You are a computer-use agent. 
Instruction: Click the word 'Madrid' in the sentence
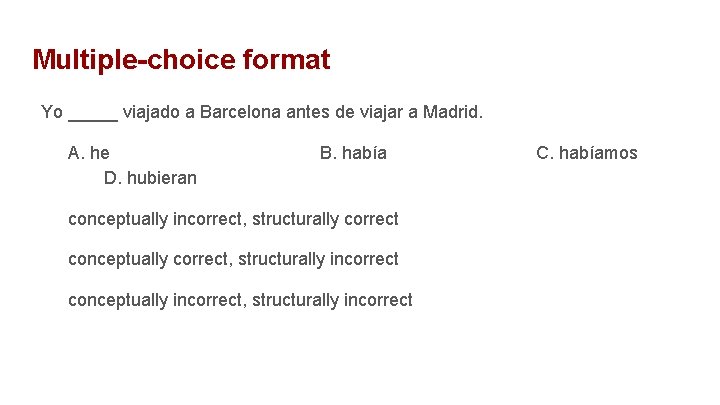(x=451, y=112)
